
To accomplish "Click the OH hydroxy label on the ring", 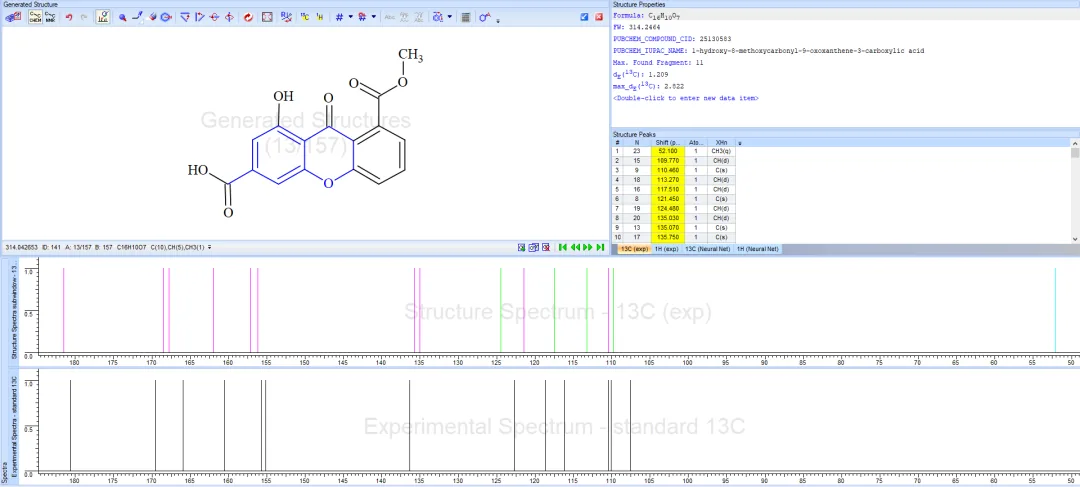I will (x=283, y=96).
